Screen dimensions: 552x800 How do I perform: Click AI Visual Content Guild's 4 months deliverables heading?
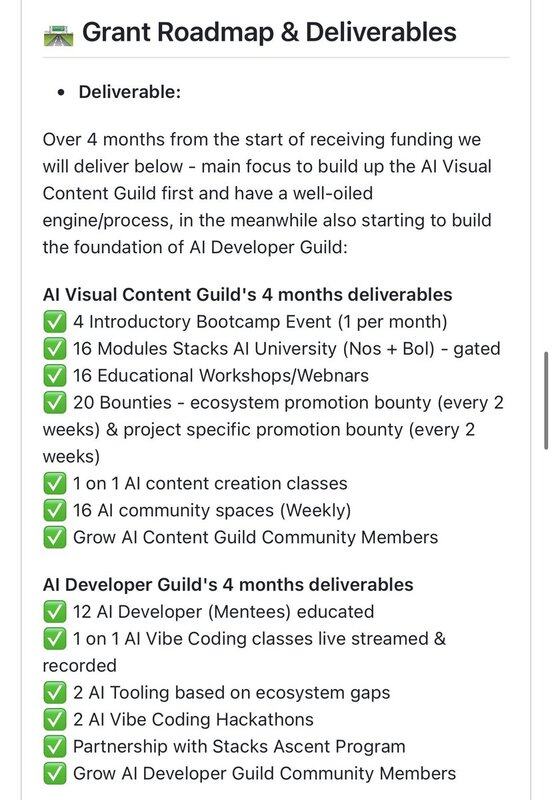coord(247,295)
